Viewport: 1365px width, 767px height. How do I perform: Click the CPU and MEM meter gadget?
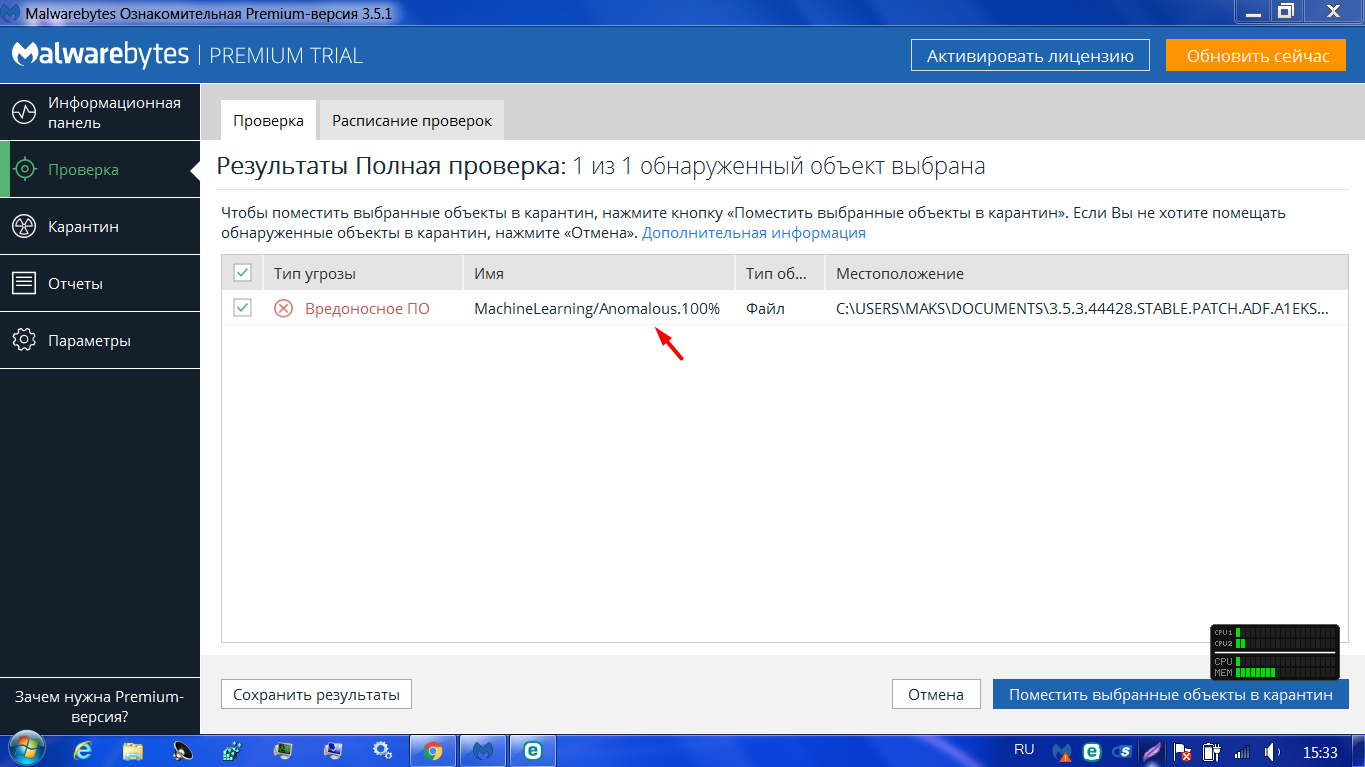(1274, 652)
